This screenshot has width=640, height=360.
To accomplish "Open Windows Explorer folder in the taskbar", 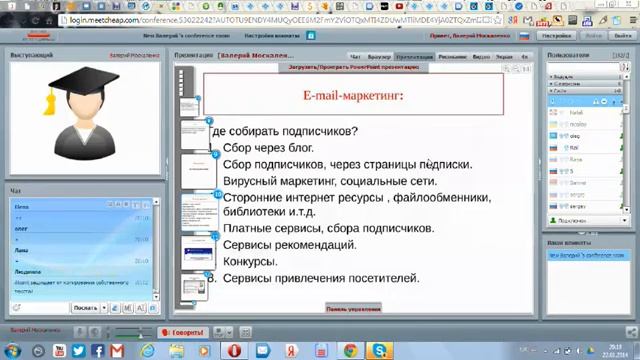I will coord(176,351).
